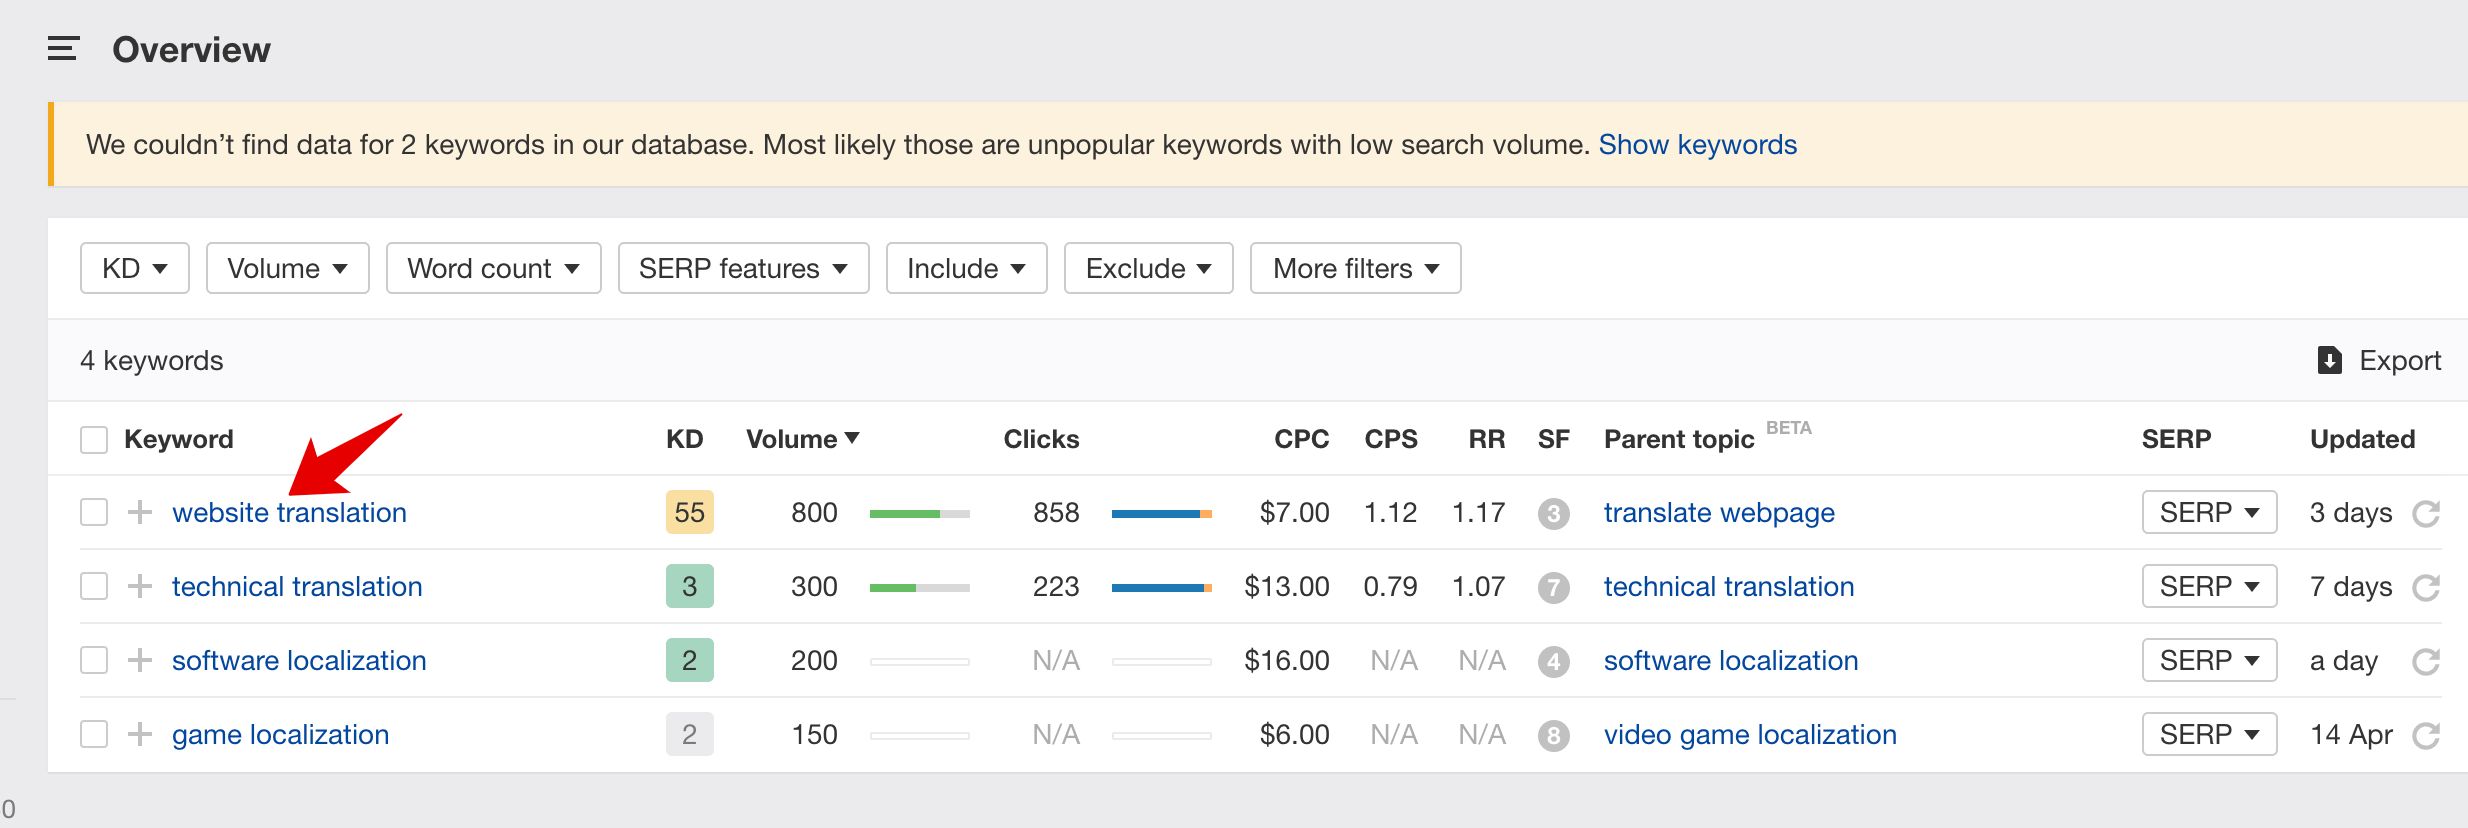Open SERP dropdown for software localization
Image resolution: width=2468 pixels, height=828 pixels.
(2210, 660)
